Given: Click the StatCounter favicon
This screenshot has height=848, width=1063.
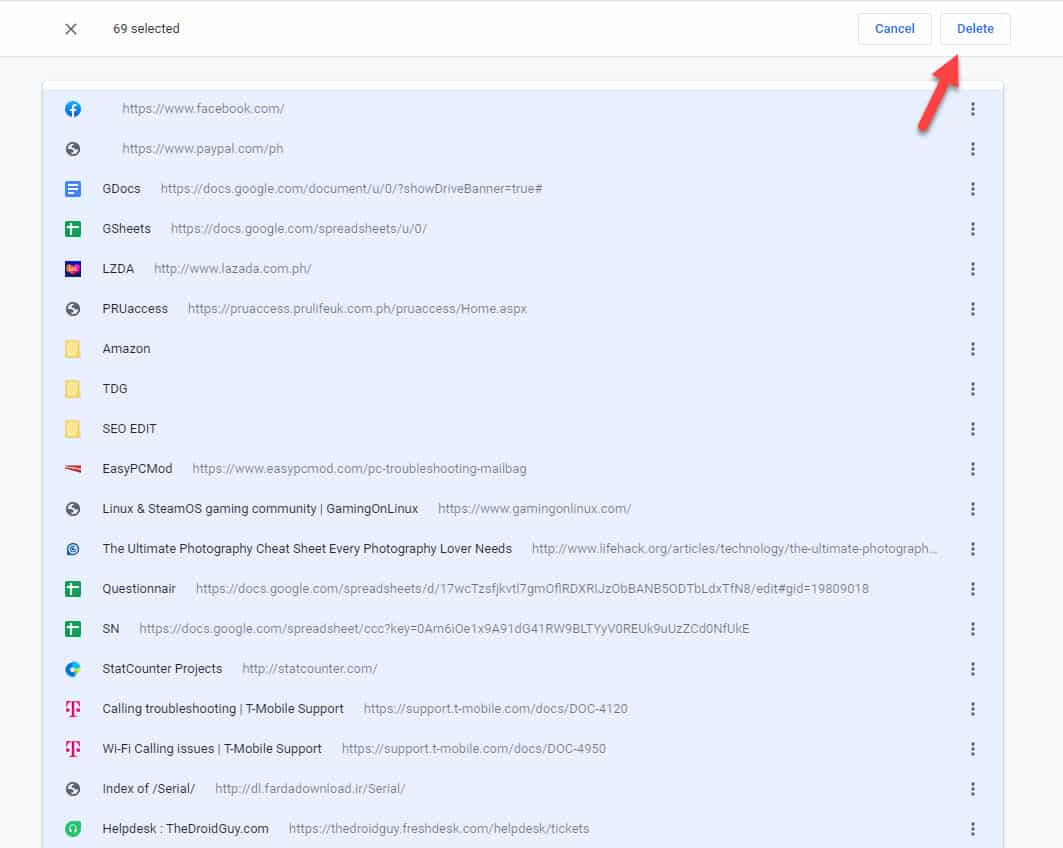Looking at the screenshot, I should (73, 669).
